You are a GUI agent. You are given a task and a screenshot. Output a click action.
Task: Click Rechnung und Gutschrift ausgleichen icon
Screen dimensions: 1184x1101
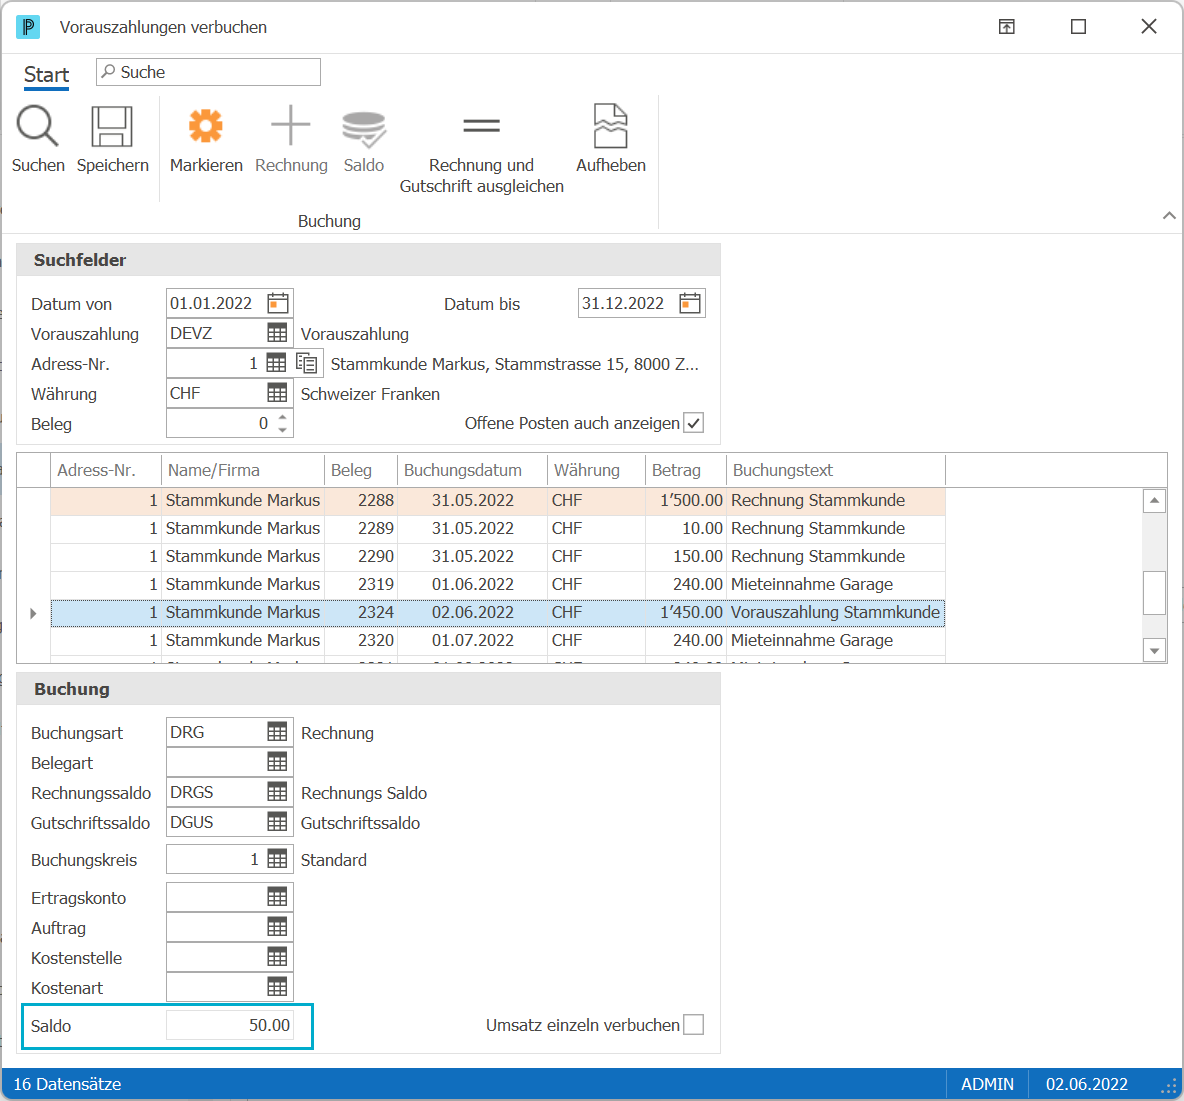(x=481, y=125)
